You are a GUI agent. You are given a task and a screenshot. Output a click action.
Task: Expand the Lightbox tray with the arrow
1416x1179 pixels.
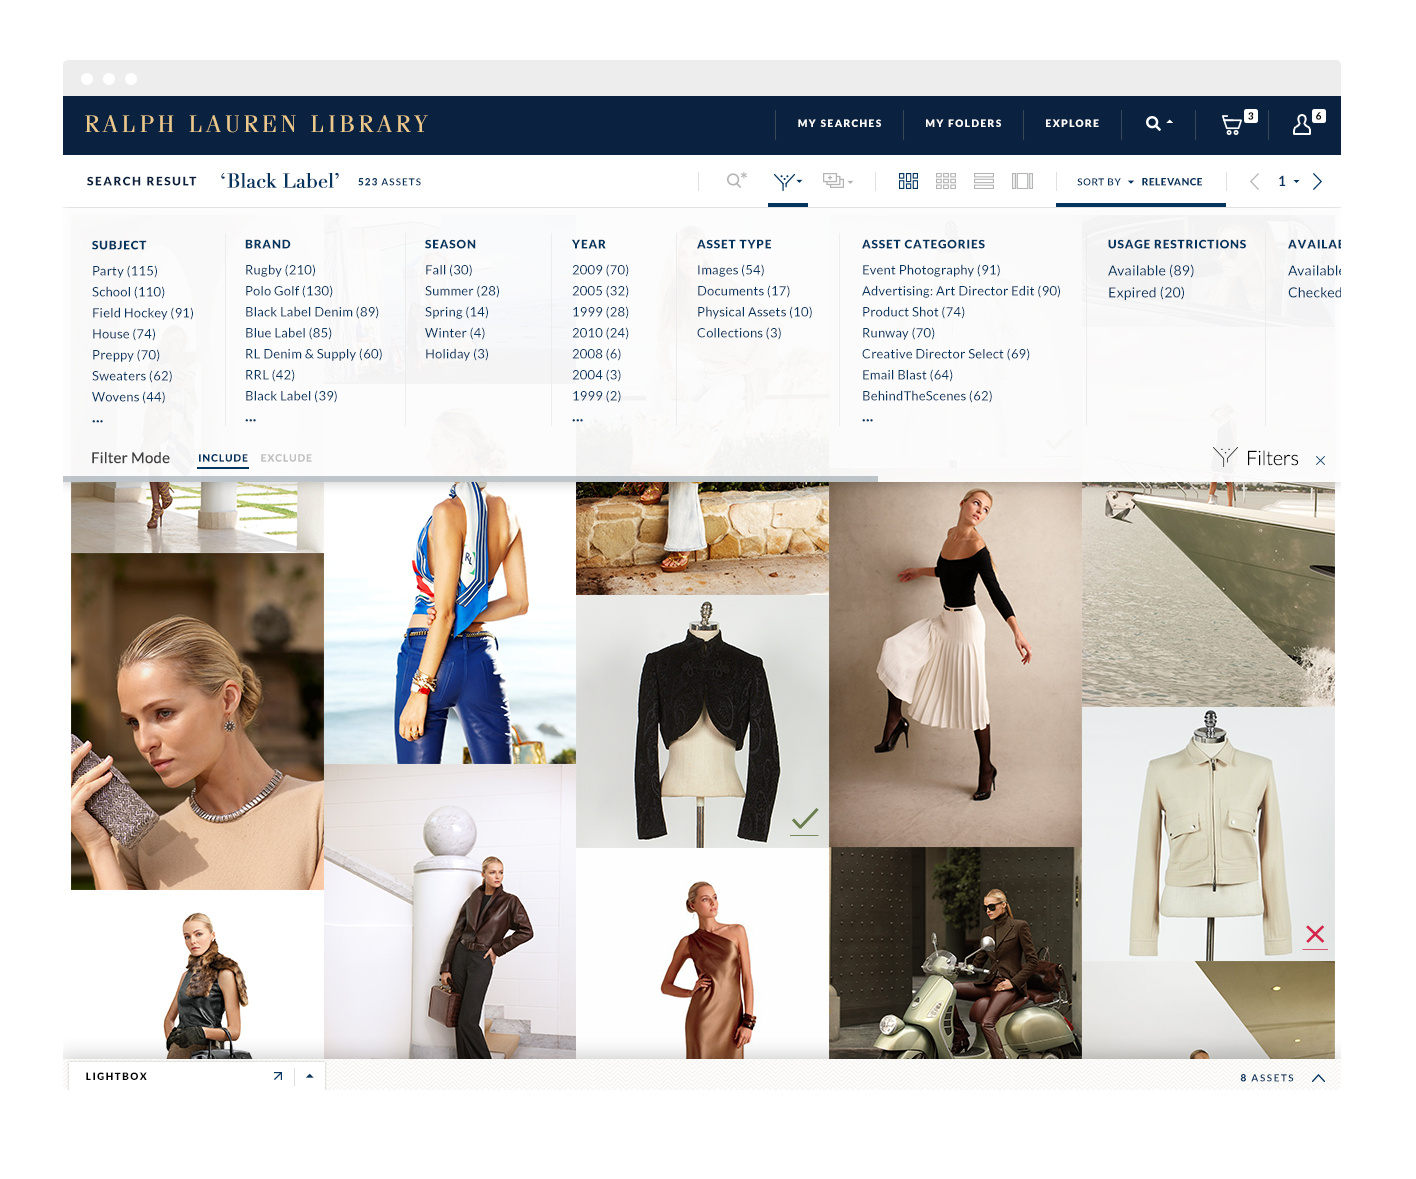coord(310,1076)
